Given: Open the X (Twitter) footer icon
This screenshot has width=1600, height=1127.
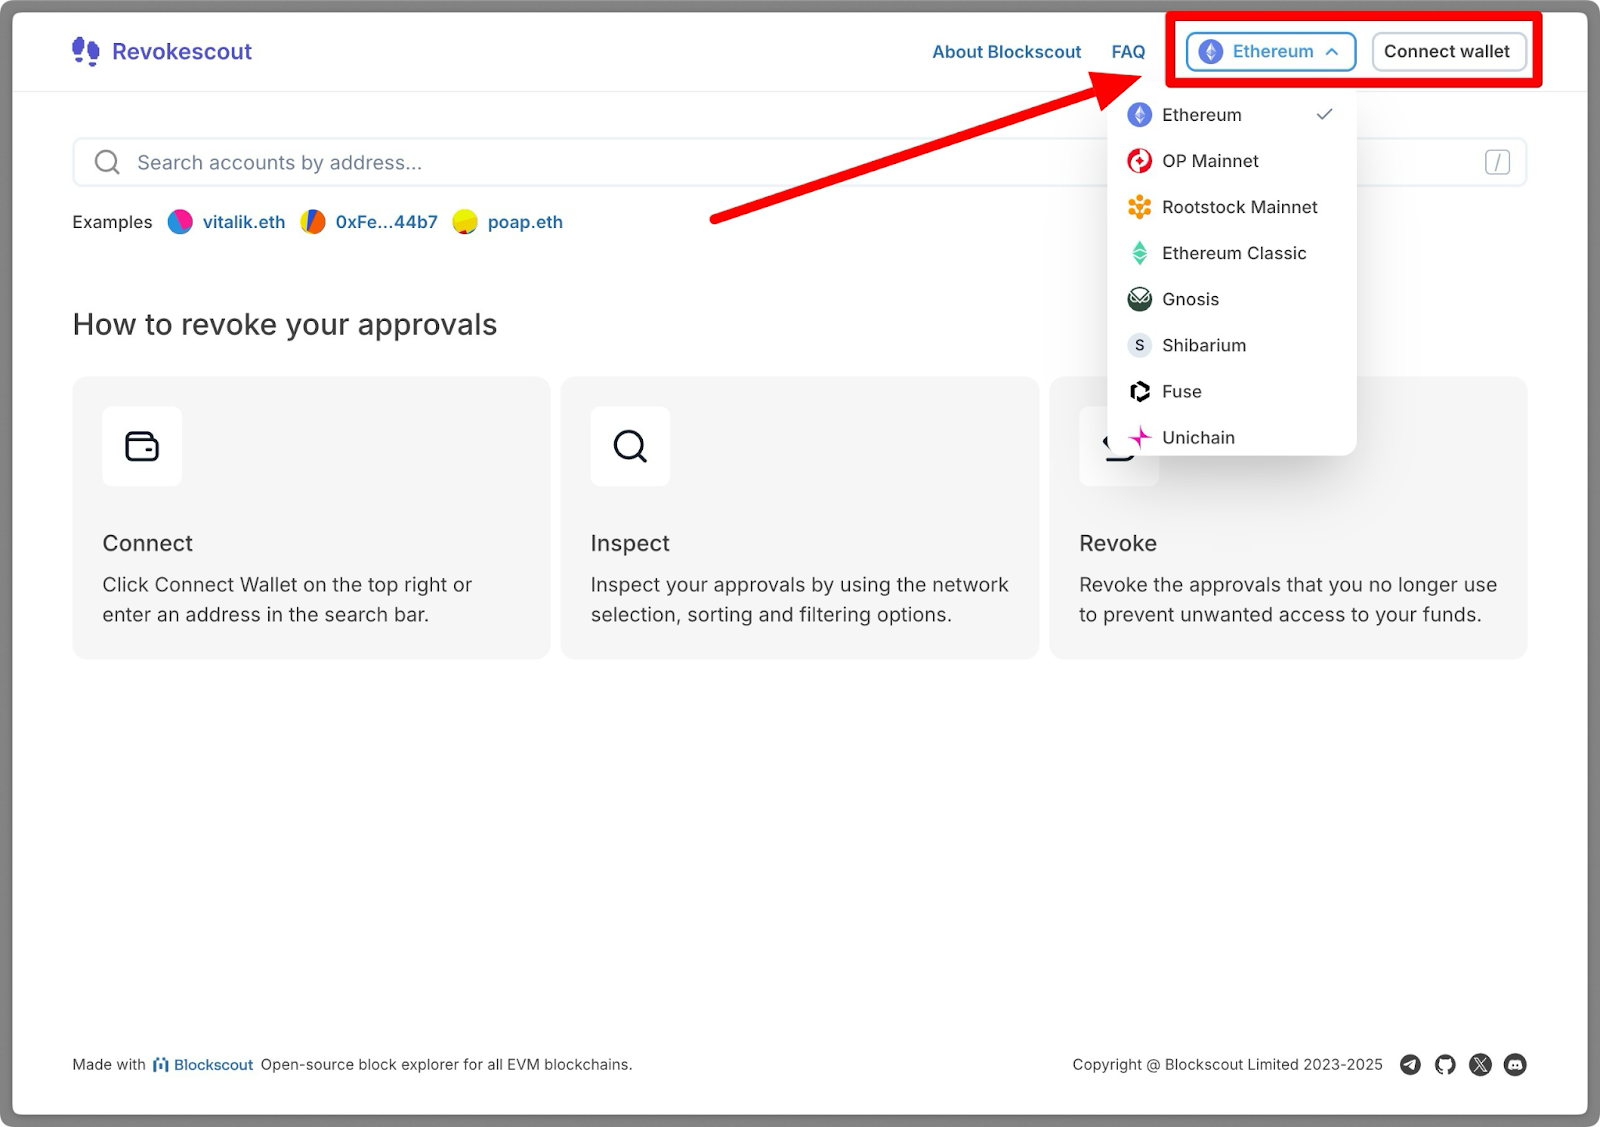Looking at the screenshot, I should click(1480, 1065).
